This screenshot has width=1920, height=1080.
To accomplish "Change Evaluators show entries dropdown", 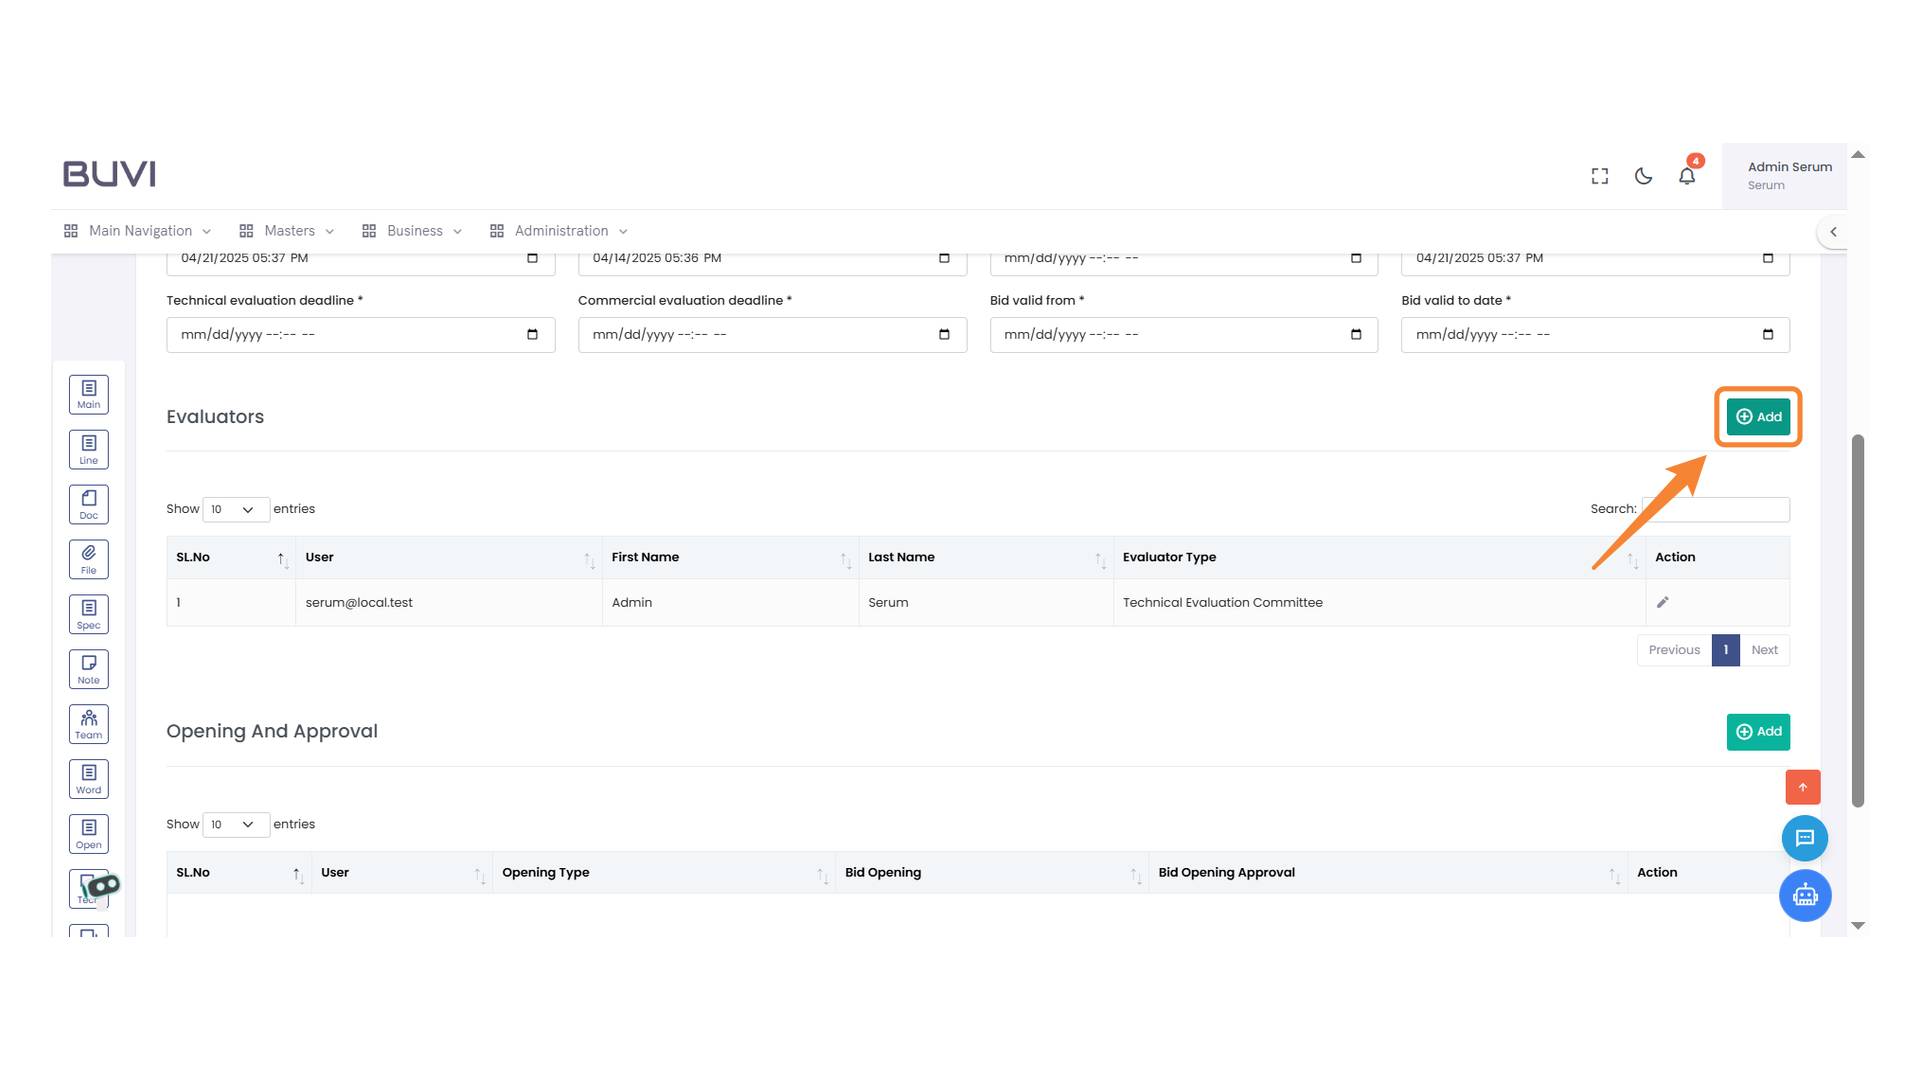I will coord(235,509).
